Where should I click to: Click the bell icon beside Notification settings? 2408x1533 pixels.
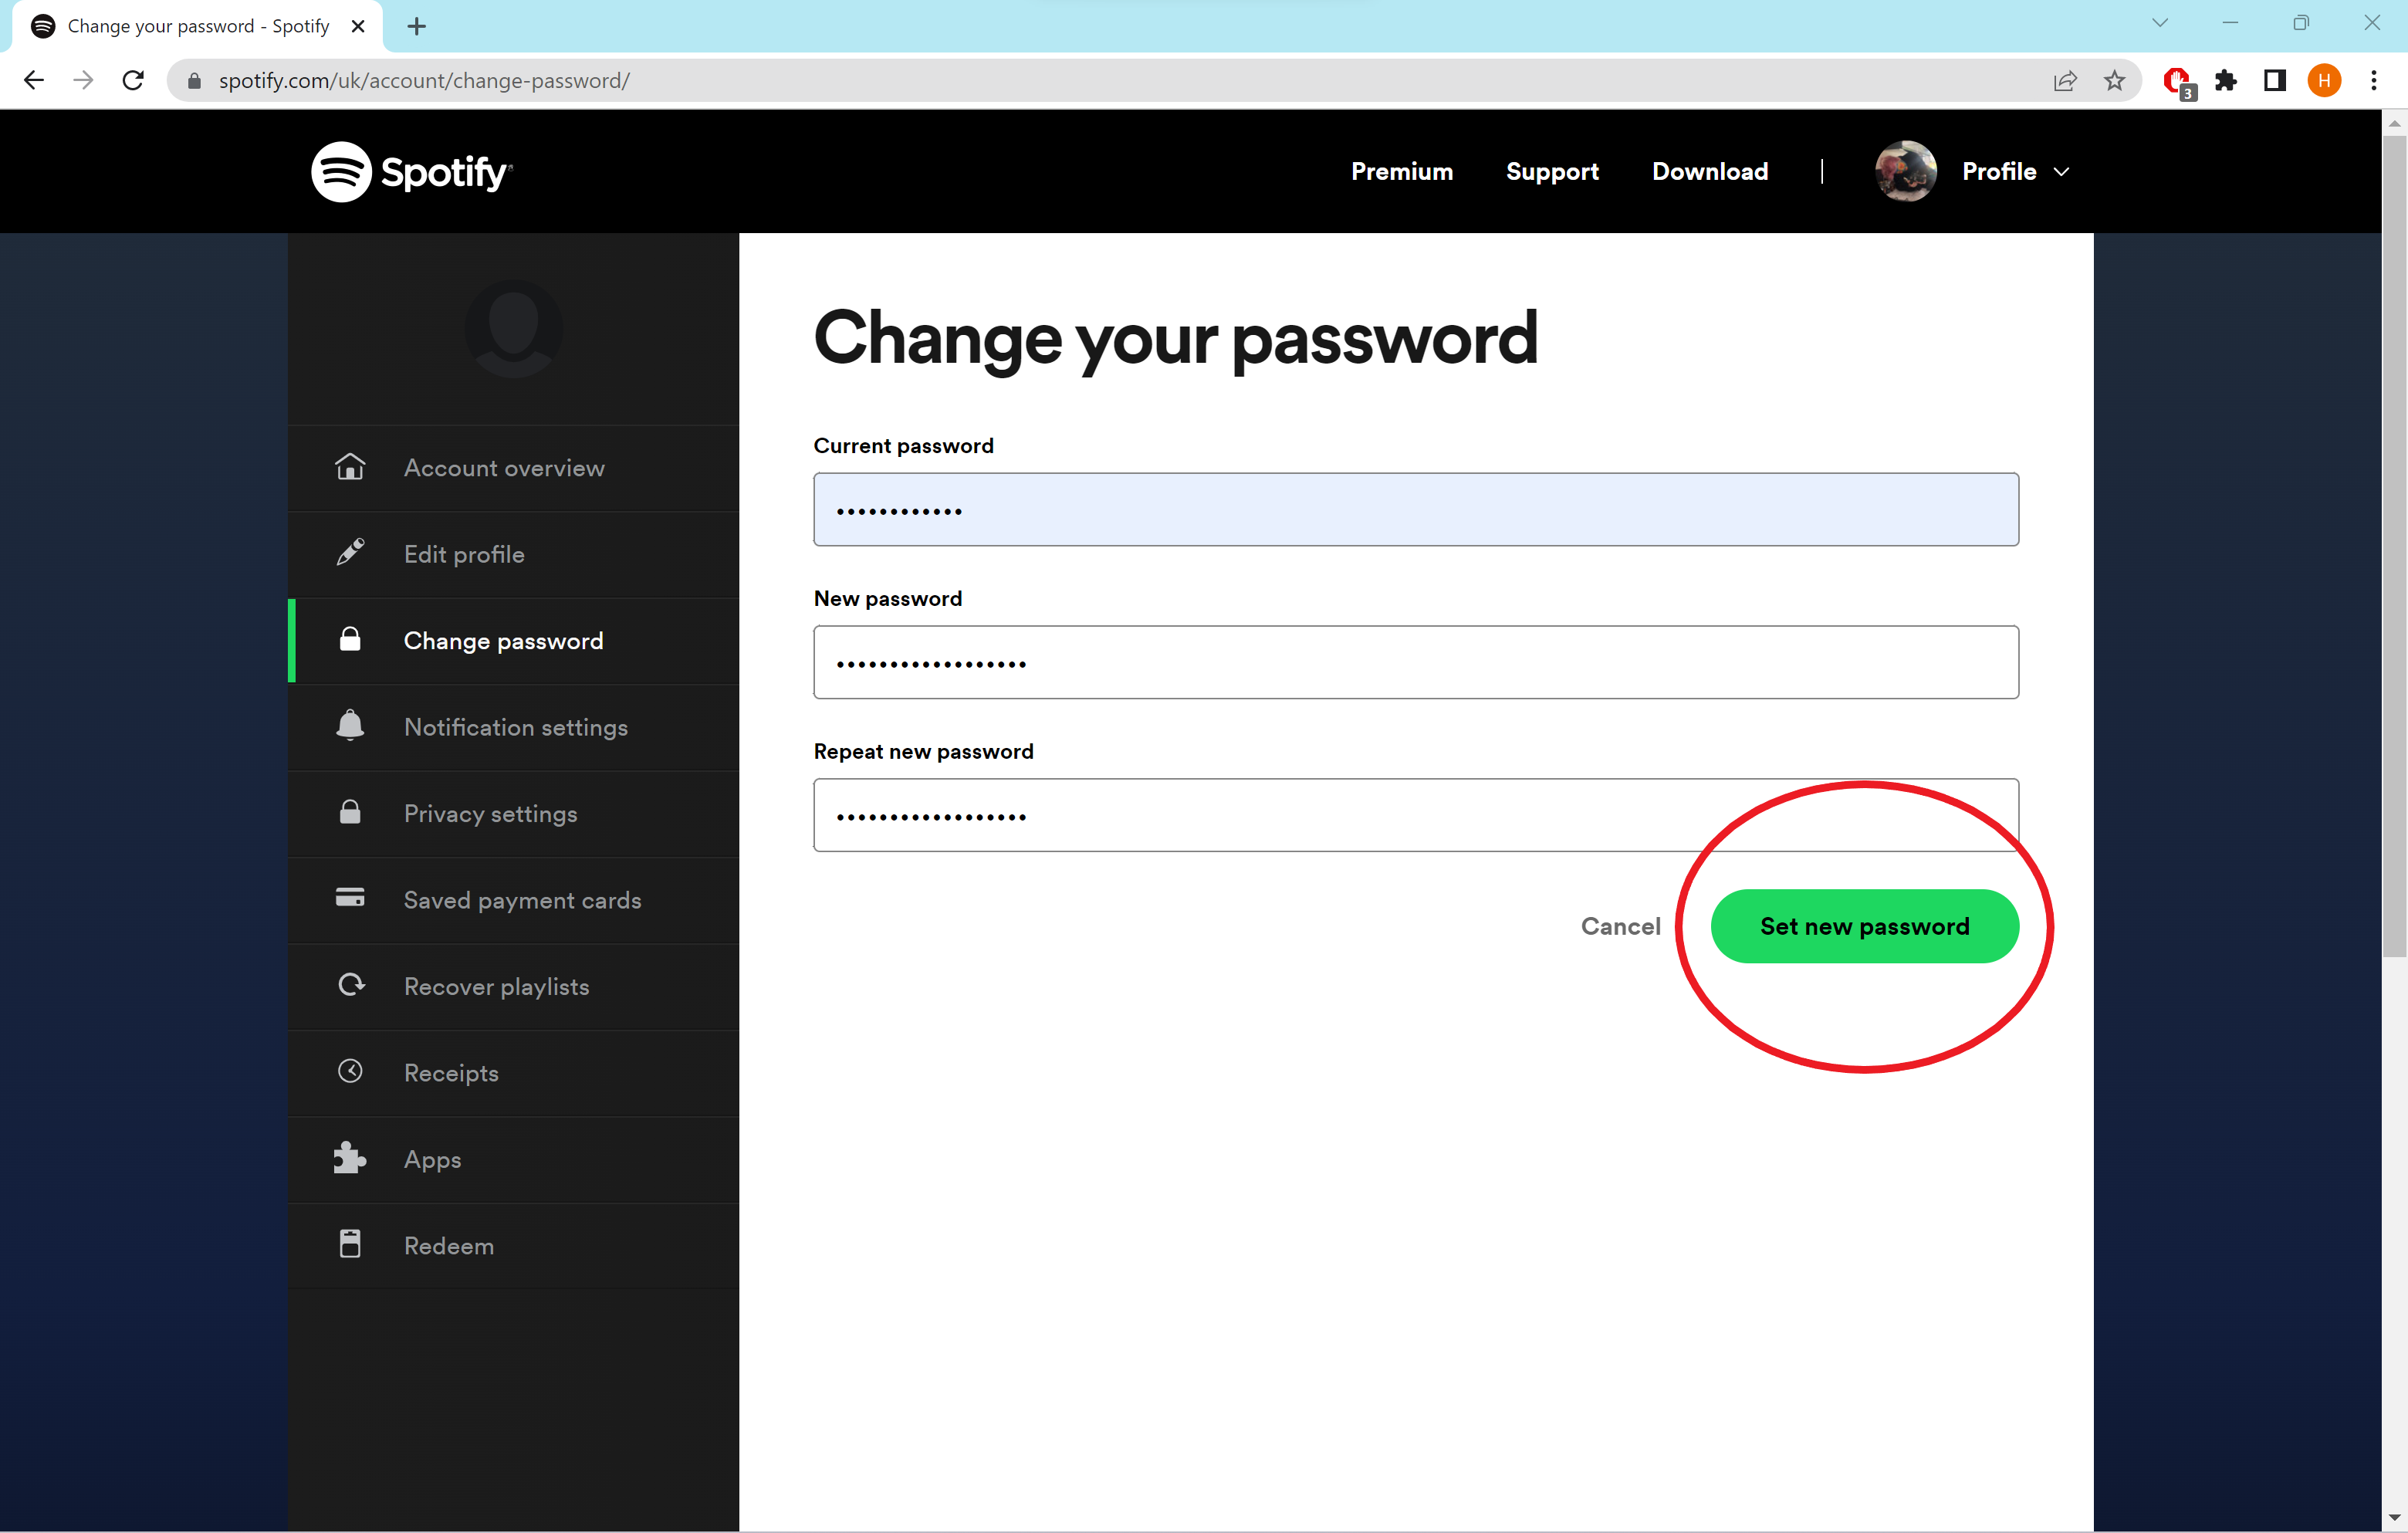click(x=350, y=725)
